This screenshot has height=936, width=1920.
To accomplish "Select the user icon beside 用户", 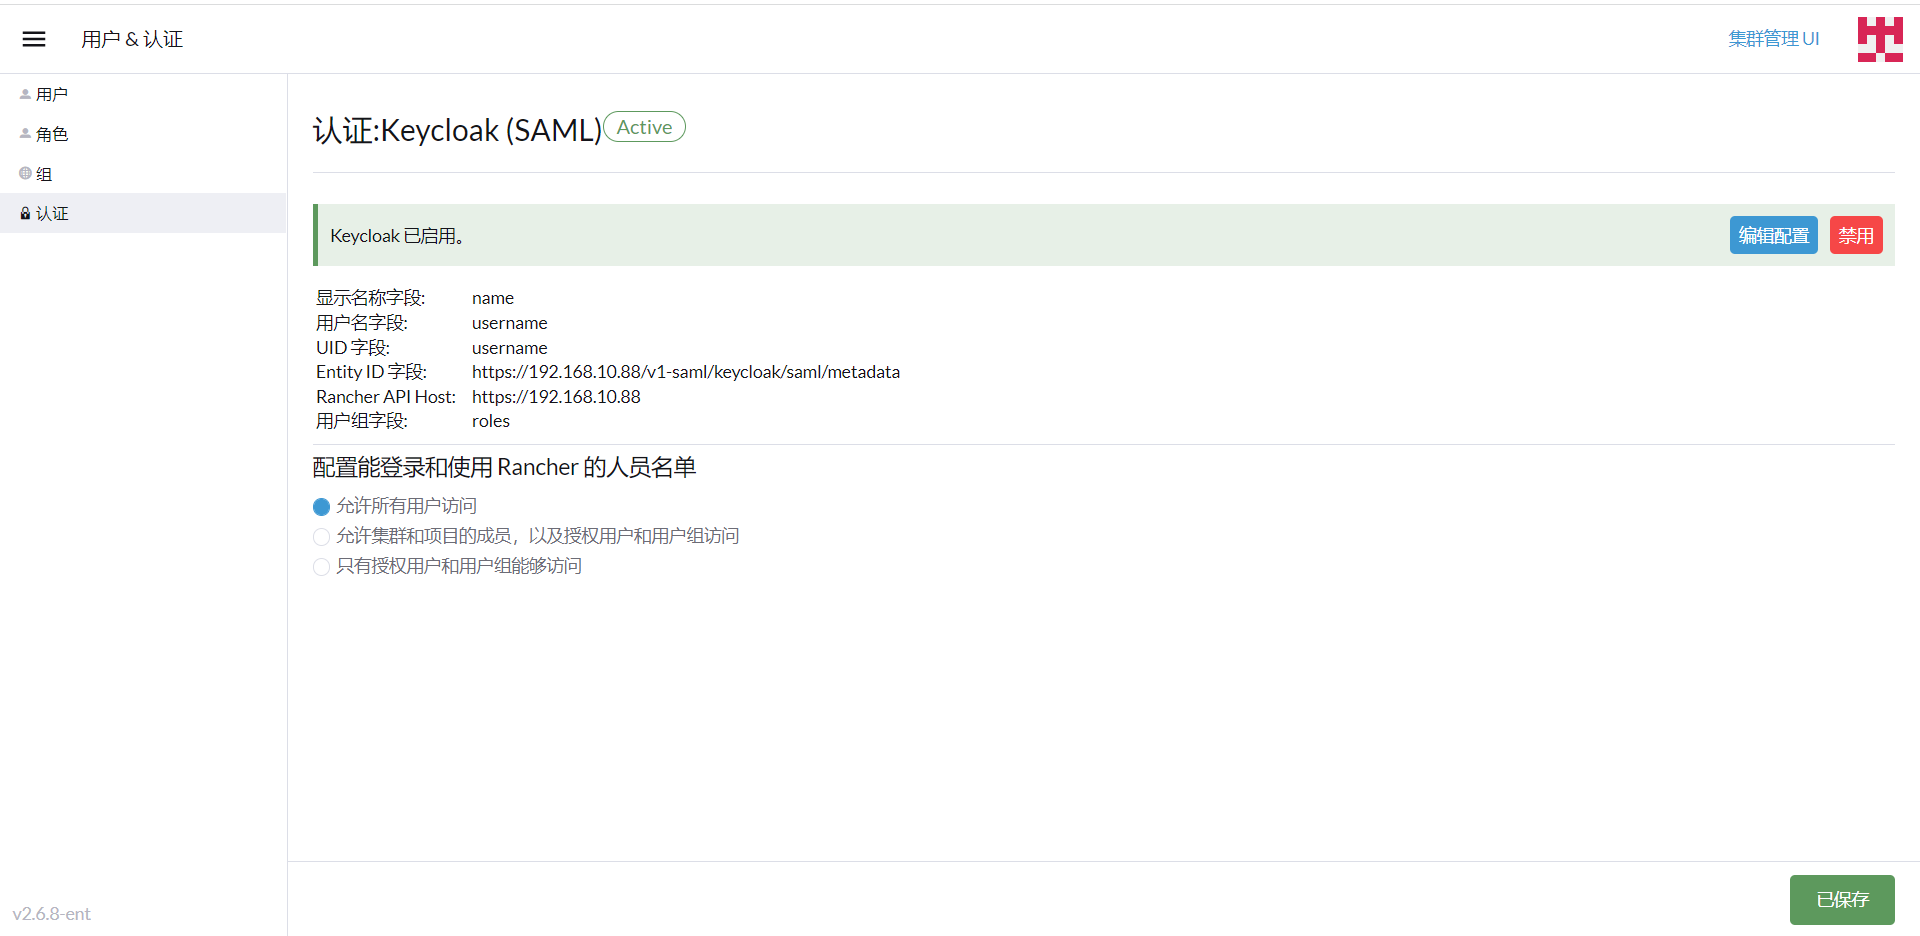I will coord(24,93).
